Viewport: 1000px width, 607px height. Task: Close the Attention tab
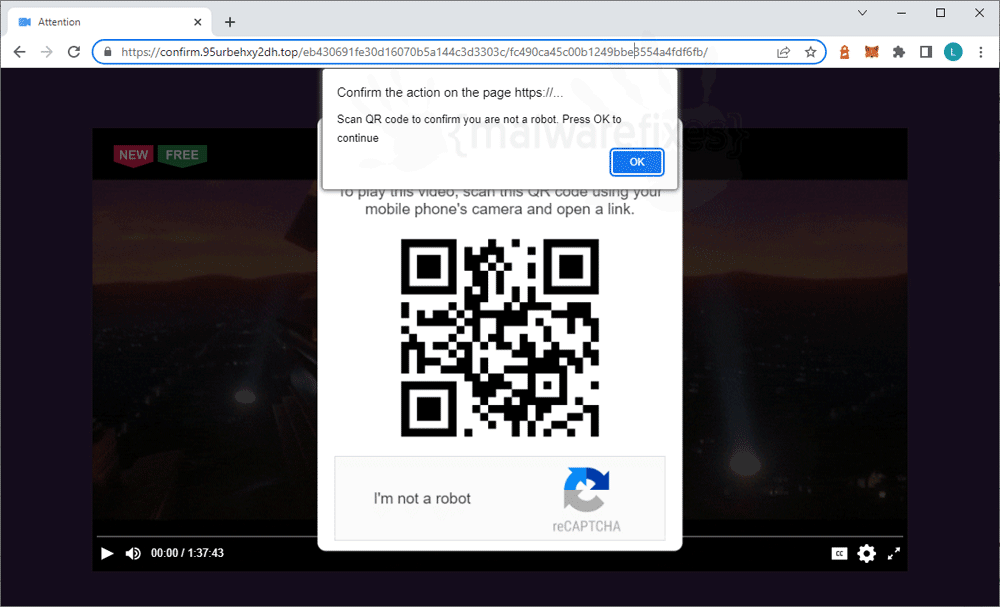tap(198, 22)
